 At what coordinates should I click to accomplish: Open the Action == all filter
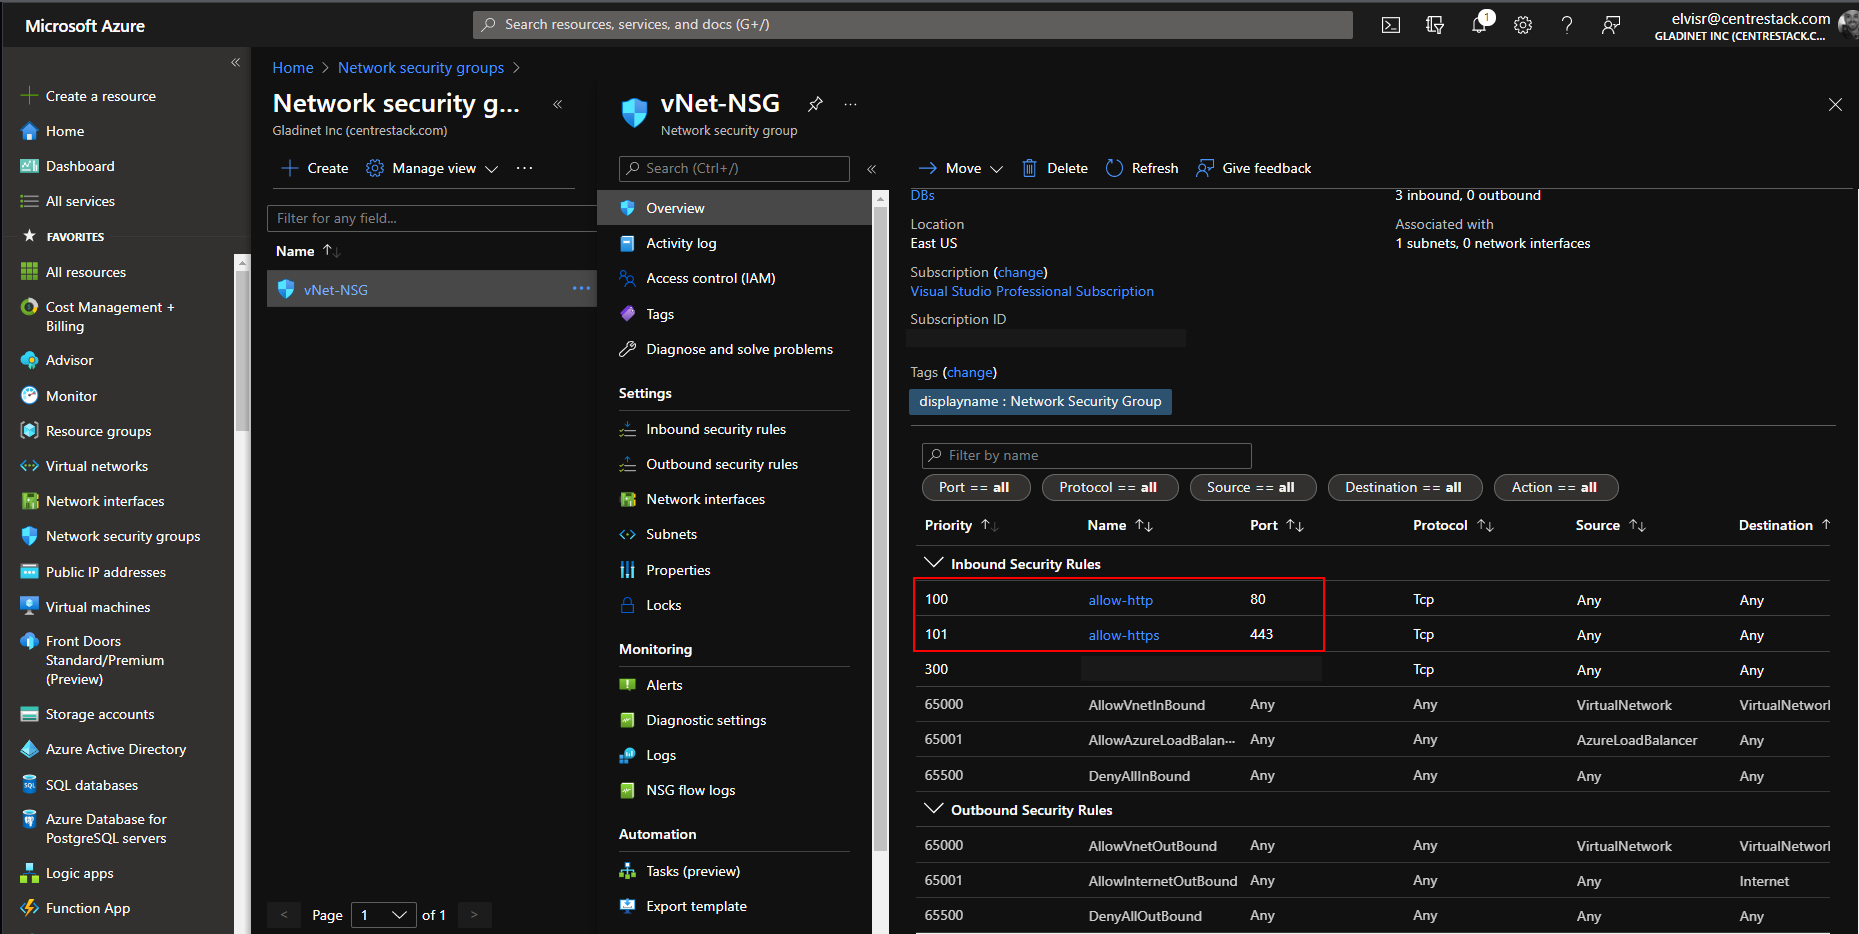[x=1554, y=487]
